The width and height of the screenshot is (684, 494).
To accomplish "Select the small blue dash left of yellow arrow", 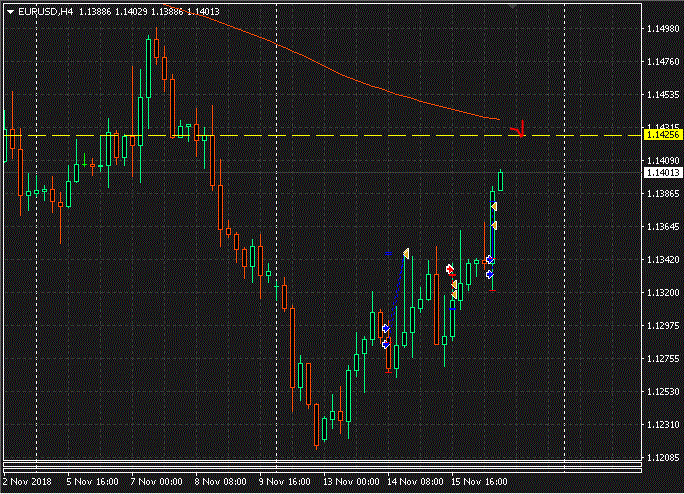I will pos(389,253).
